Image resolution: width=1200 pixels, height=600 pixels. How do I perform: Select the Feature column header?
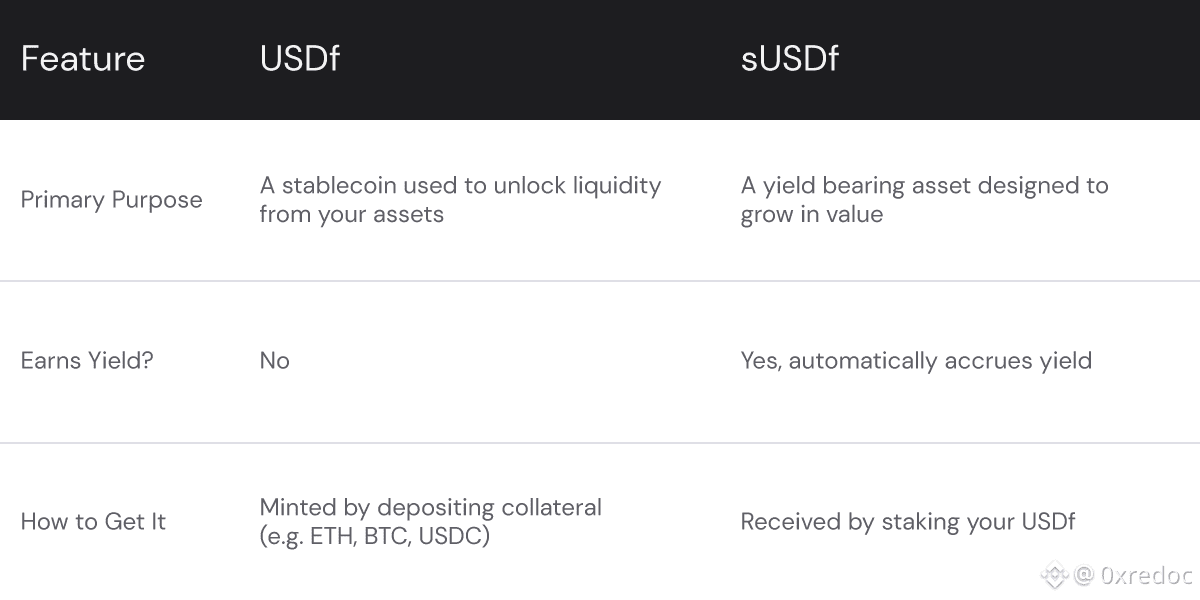[83, 59]
